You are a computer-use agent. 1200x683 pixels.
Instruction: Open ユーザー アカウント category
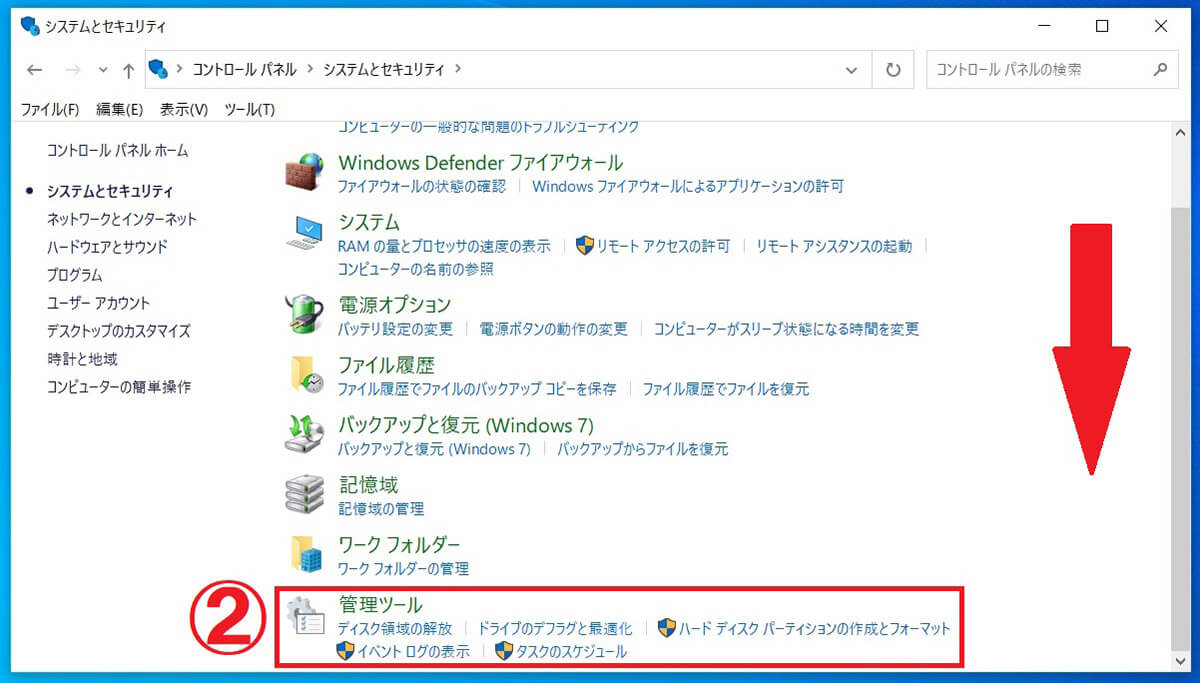[98, 302]
